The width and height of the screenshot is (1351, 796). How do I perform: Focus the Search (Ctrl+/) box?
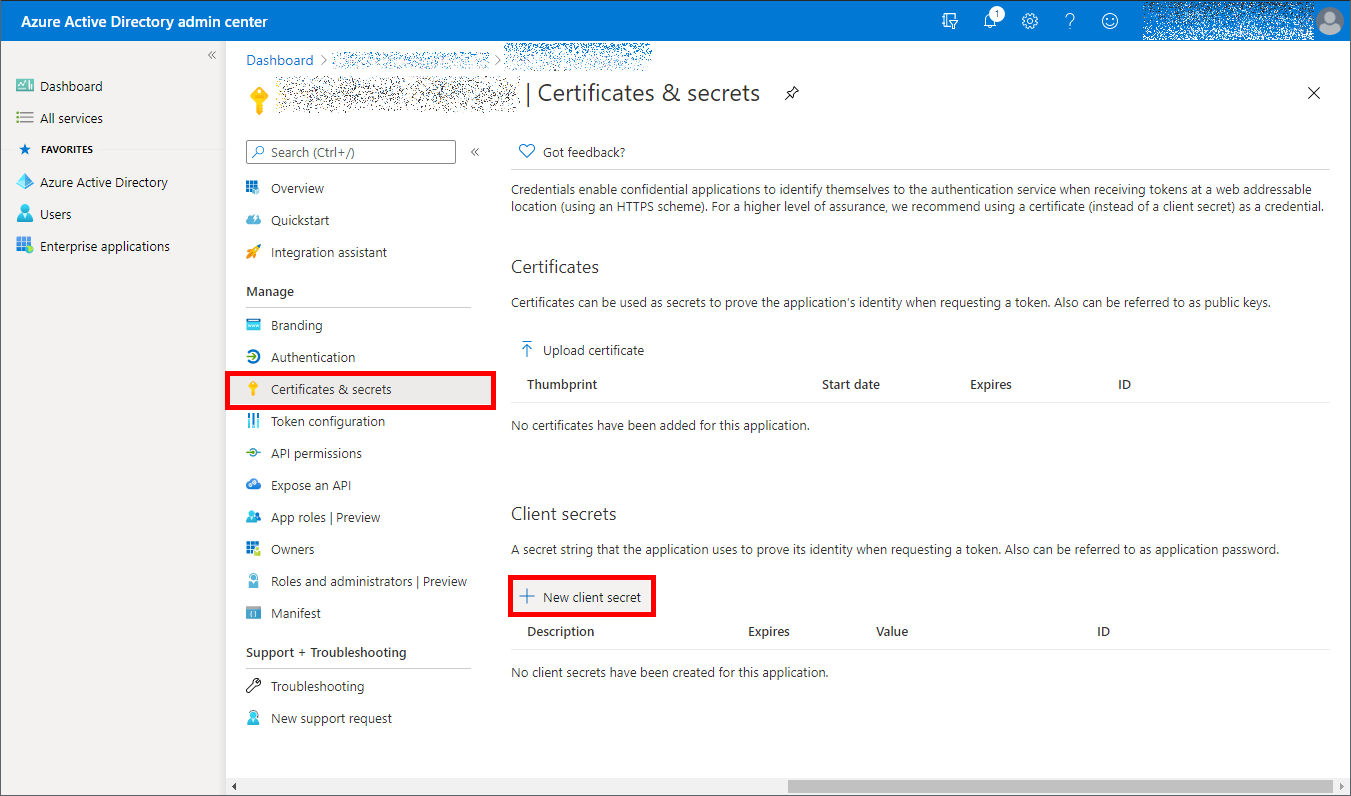[x=351, y=152]
